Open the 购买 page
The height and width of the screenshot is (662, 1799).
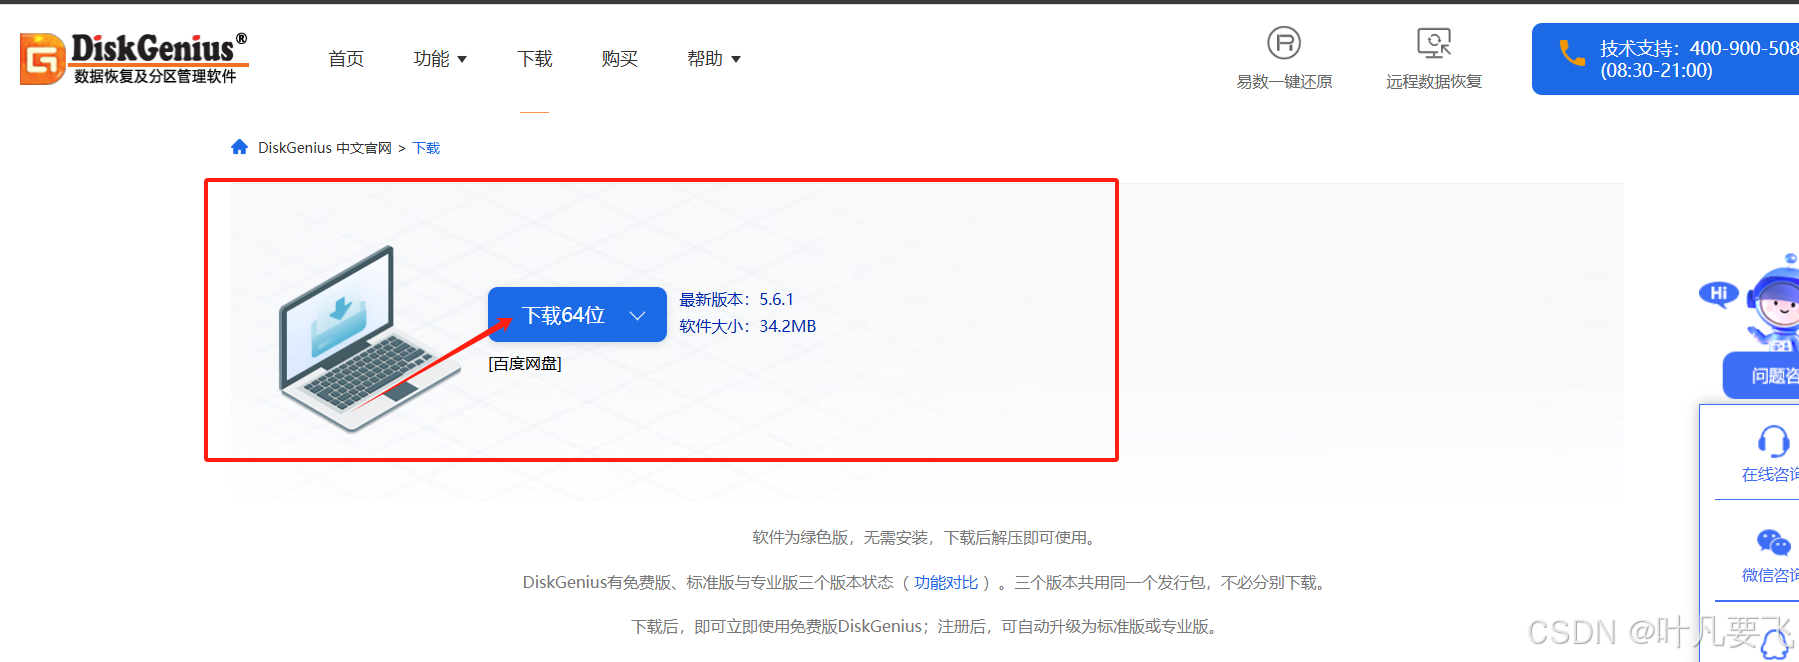620,59
